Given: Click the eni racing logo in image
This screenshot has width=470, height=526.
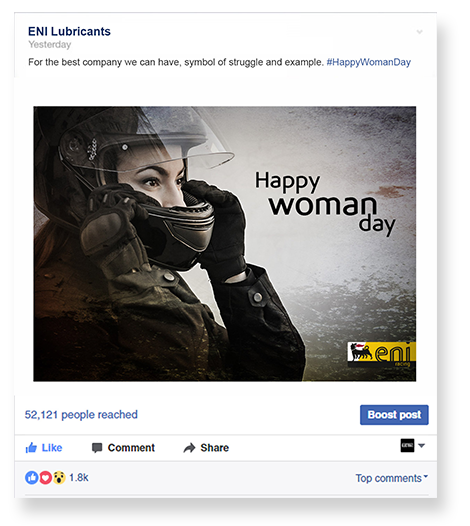Looking at the screenshot, I should click(x=382, y=354).
